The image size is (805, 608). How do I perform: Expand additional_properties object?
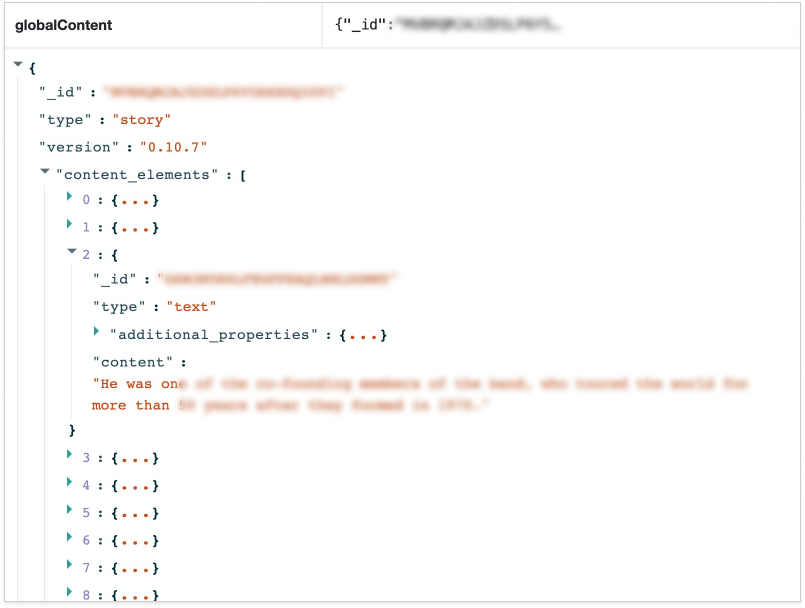click(96, 332)
